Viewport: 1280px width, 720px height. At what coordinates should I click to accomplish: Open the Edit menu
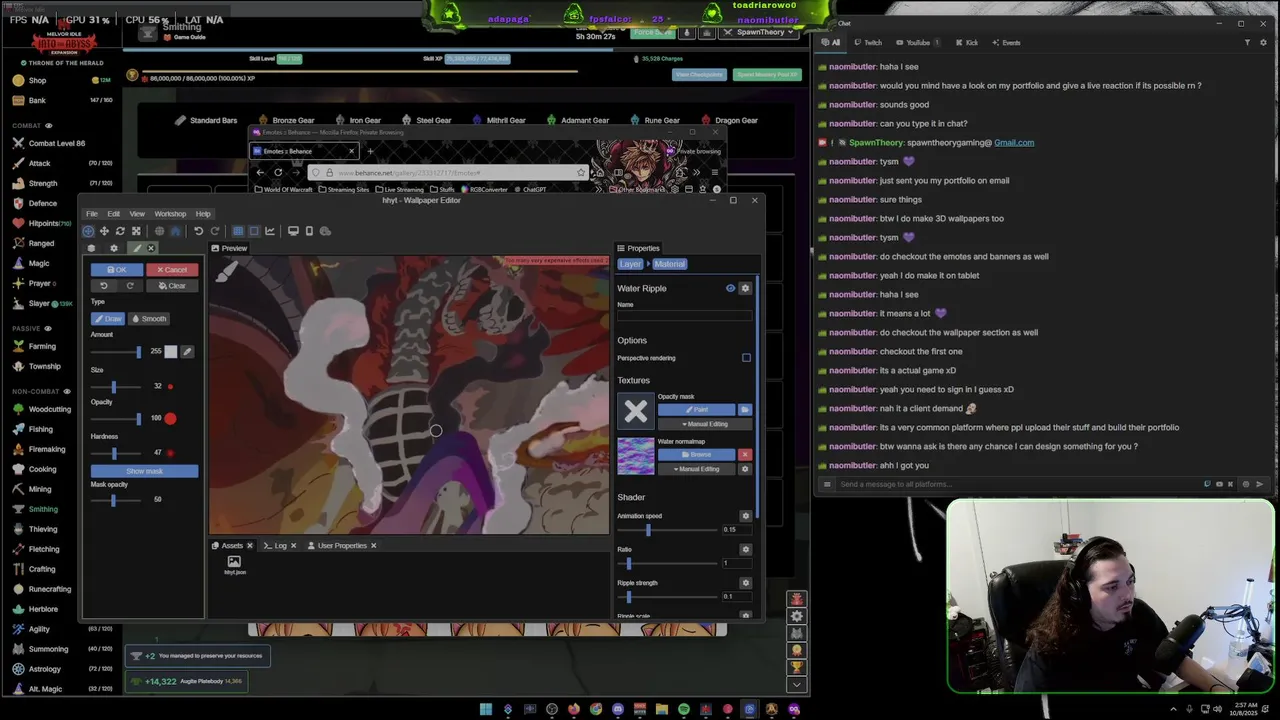114,214
